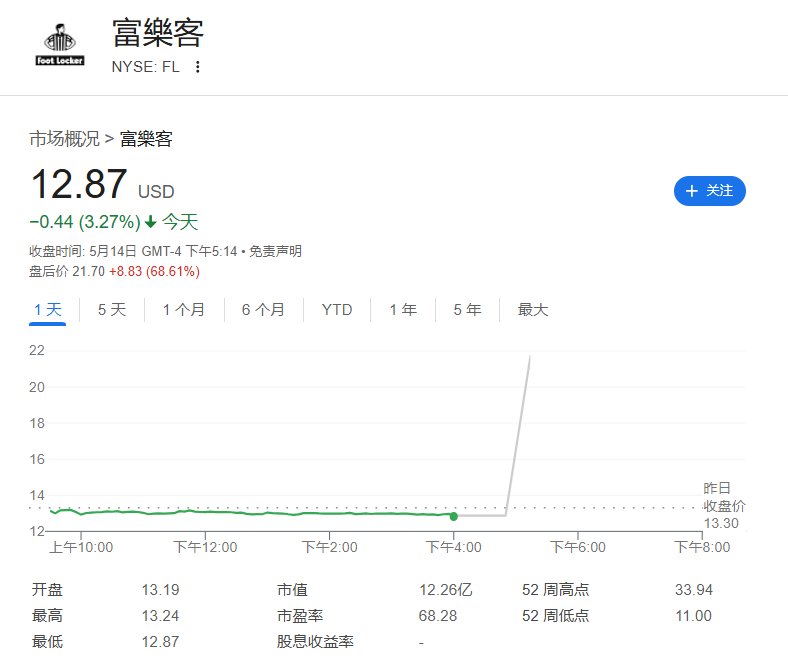
Task: Open the three-dot menu beside NYSE: FL
Action: (198, 67)
